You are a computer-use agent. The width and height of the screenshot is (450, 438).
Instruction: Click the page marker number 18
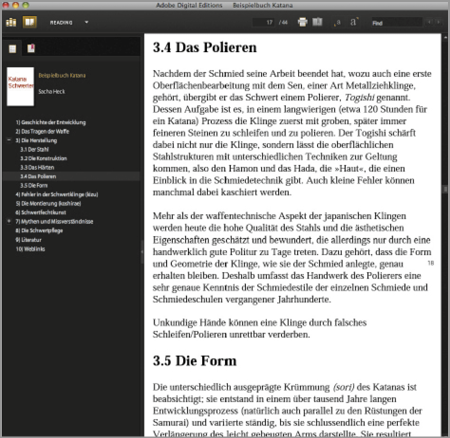click(431, 263)
